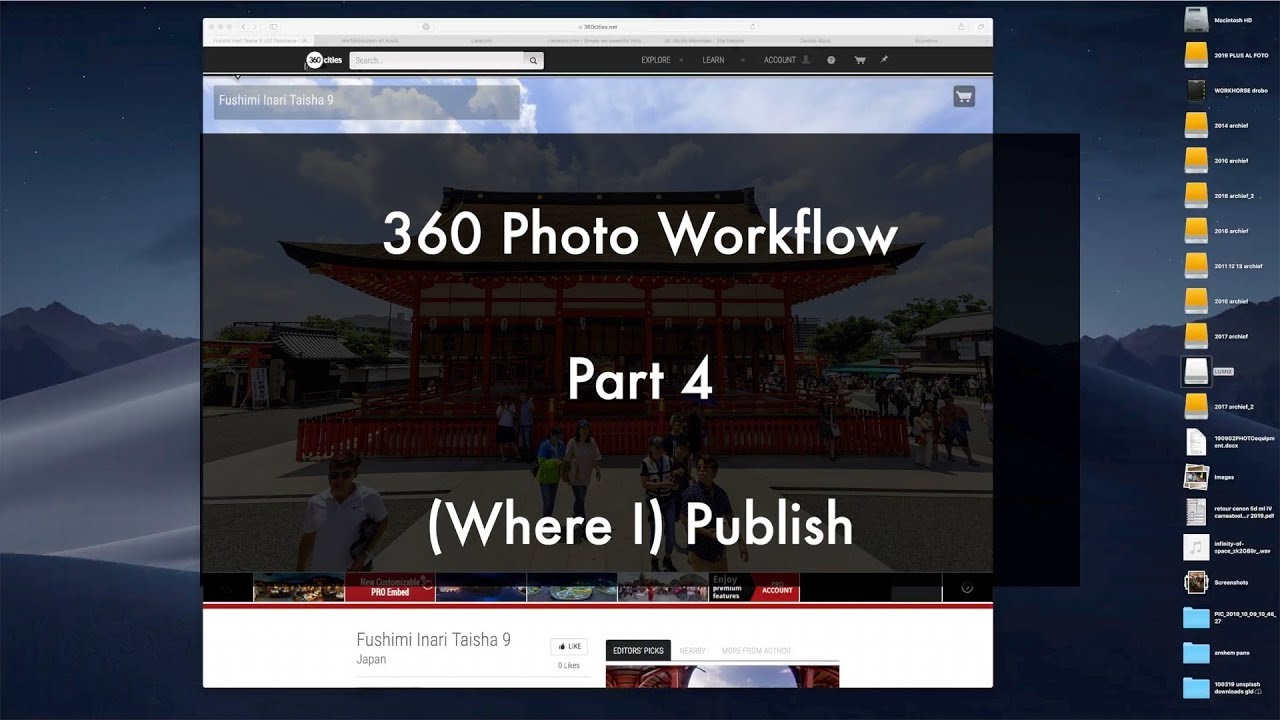Click the search magnifier button

534,61
